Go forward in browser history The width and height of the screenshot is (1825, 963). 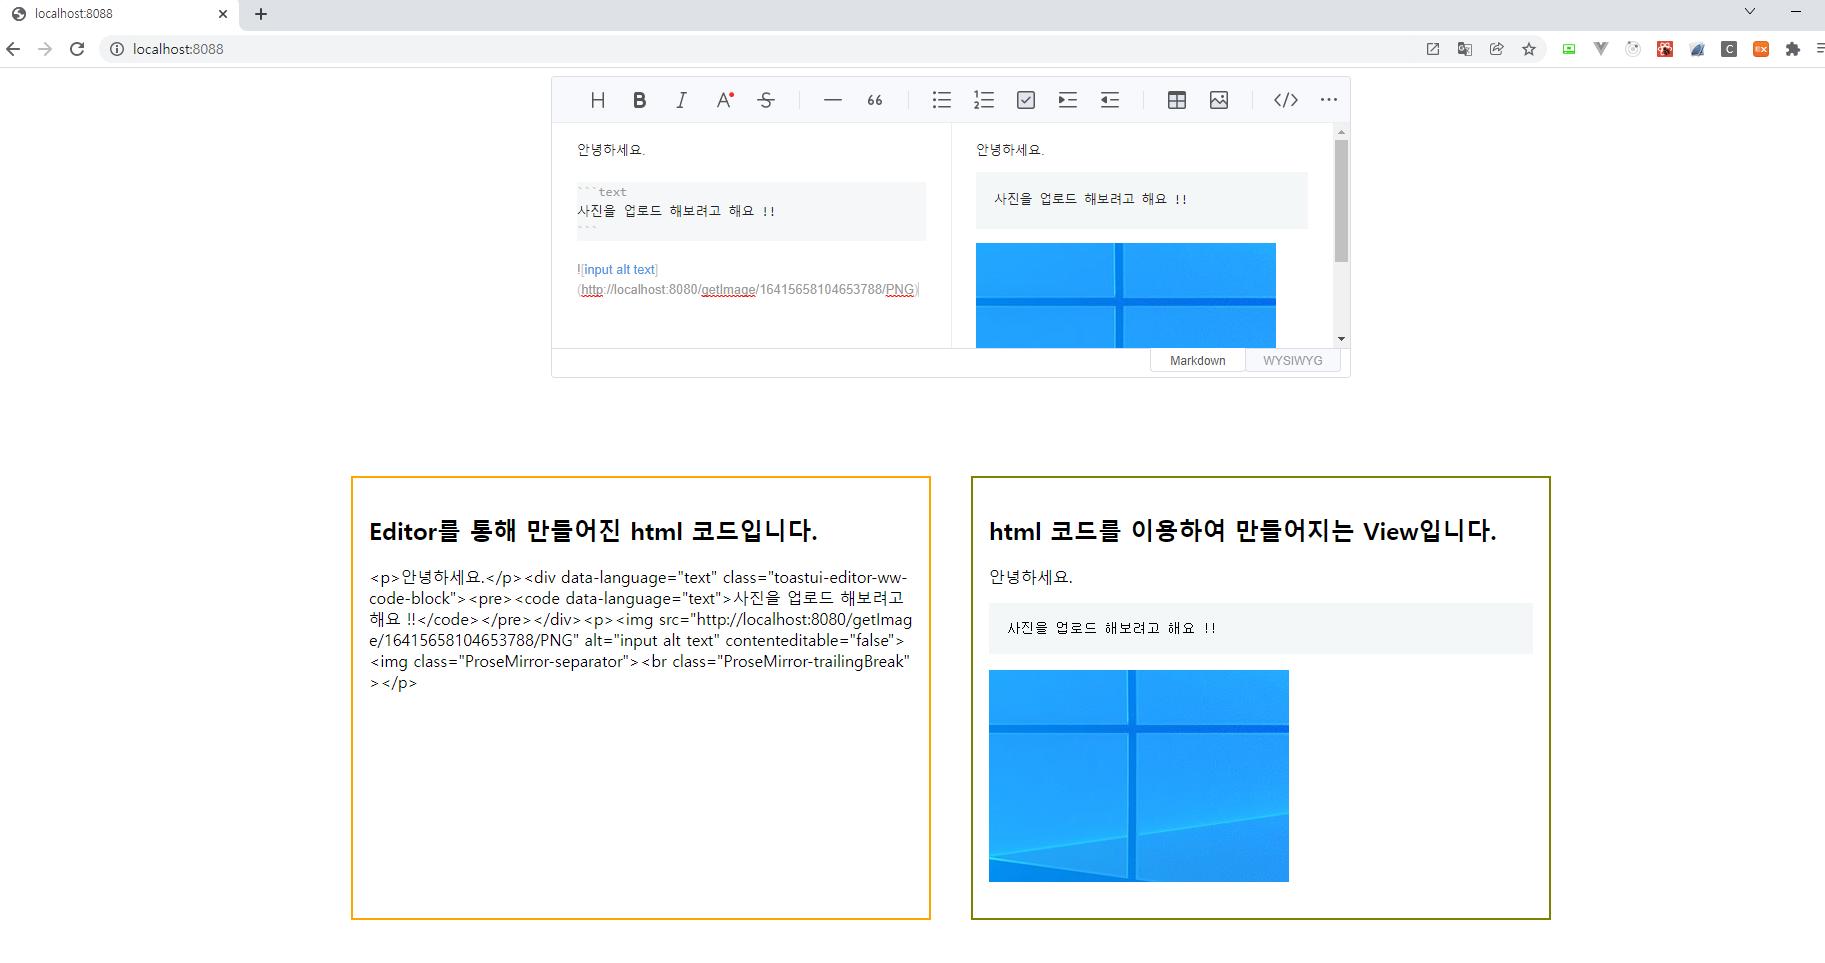pyautogui.click(x=45, y=49)
